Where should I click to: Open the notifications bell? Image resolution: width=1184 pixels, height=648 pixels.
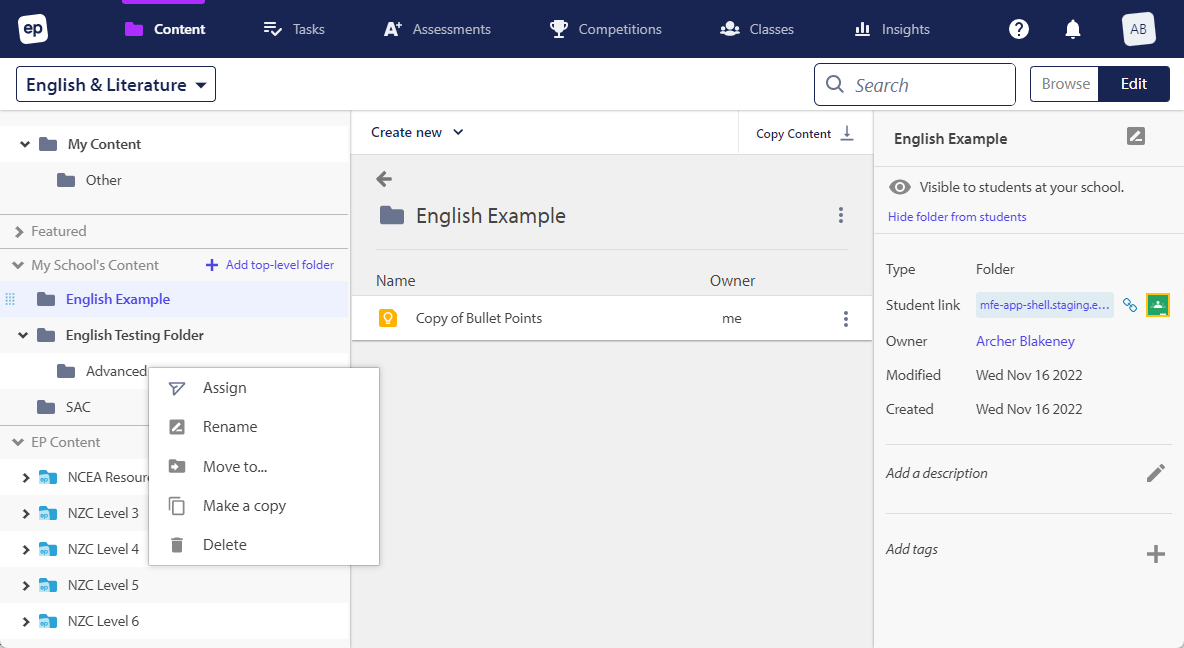point(1073,29)
